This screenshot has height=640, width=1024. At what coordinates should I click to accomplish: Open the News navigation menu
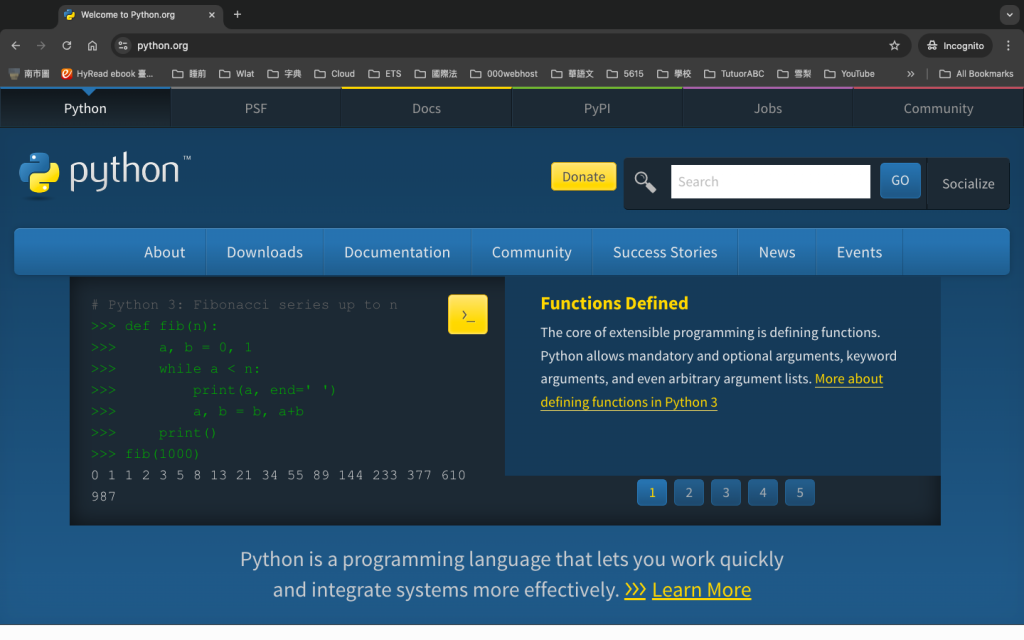(x=777, y=252)
